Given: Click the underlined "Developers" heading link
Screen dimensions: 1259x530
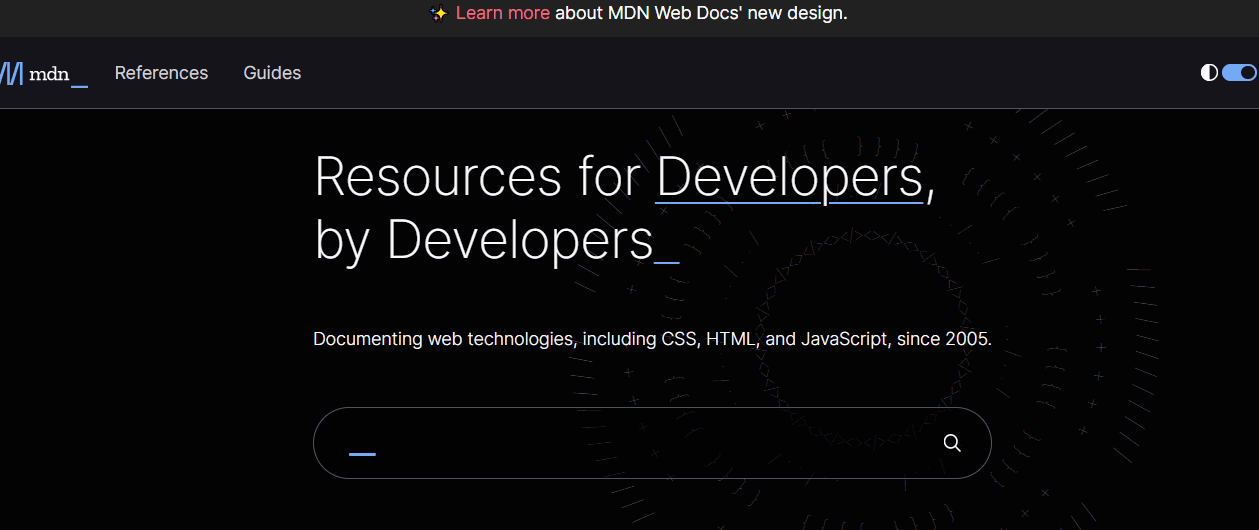Looking at the screenshot, I should click(x=789, y=177).
